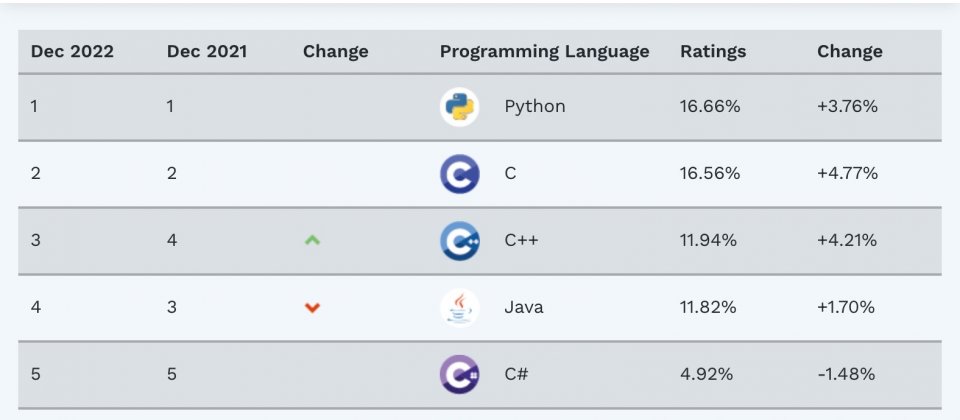The height and width of the screenshot is (420, 960).
Task: Click the Python language name
Action: click(x=534, y=107)
